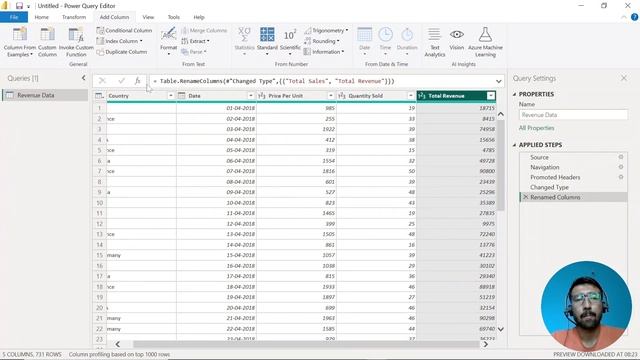The height and width of the screenshot is (360, 640).
Task: Open Navigation step settings gear
Action: coord(621,167)
